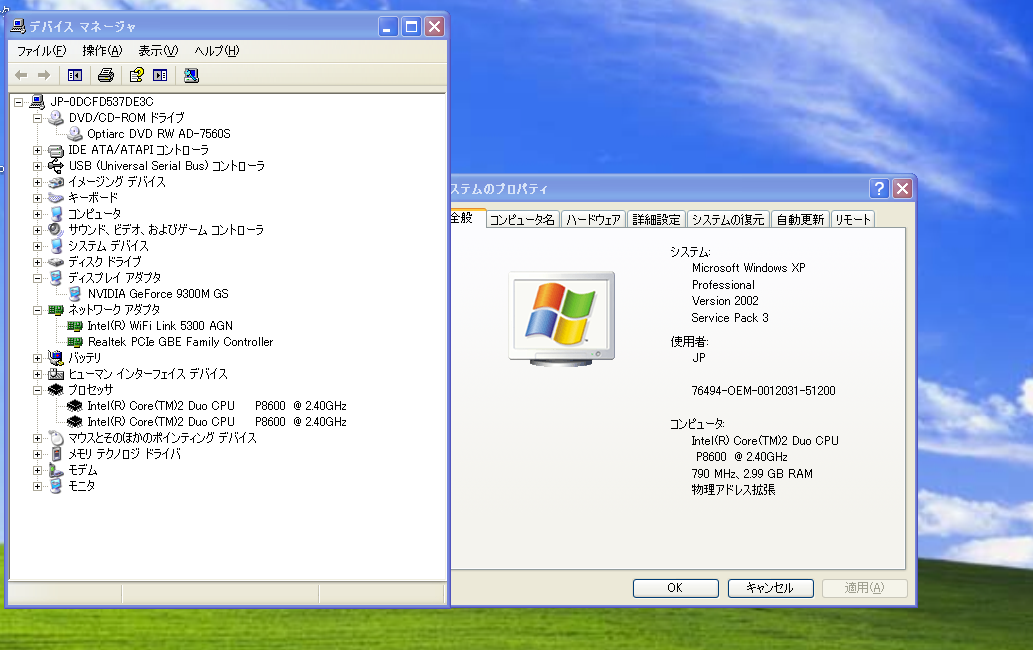Screen dimensions: 1033x650
Task: Click the Forward arrow toolbar icon
Action: pos(43,75)
